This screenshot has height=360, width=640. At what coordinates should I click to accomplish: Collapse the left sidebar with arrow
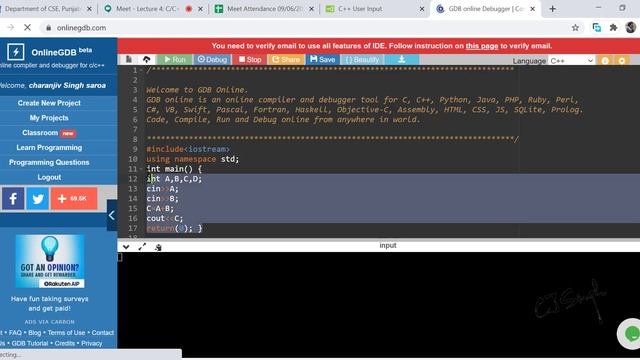point(112,216)
